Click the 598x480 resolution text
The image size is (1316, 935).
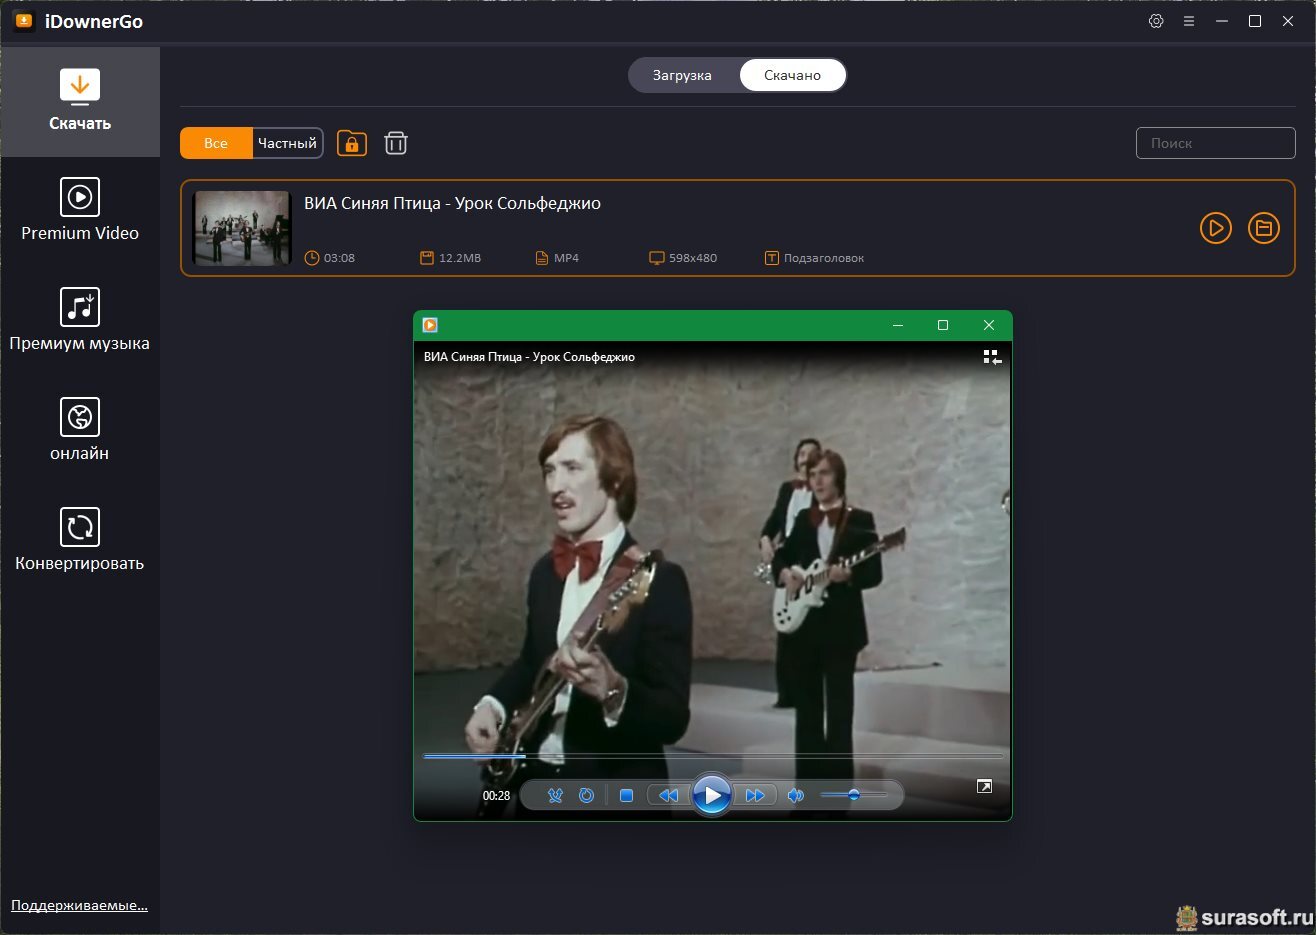[x=693, y=258]
